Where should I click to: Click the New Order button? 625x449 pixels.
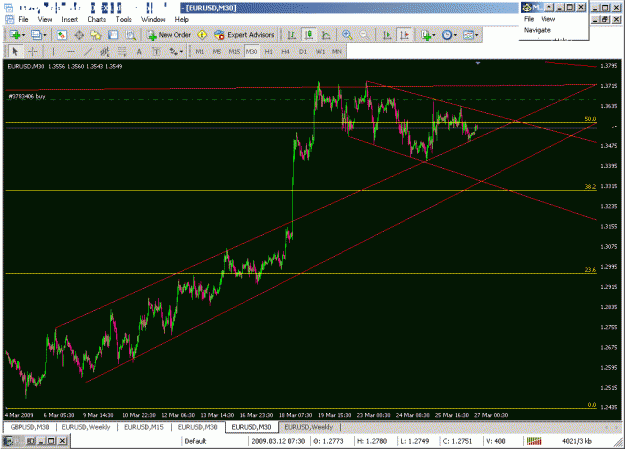[x=169, y=35]
